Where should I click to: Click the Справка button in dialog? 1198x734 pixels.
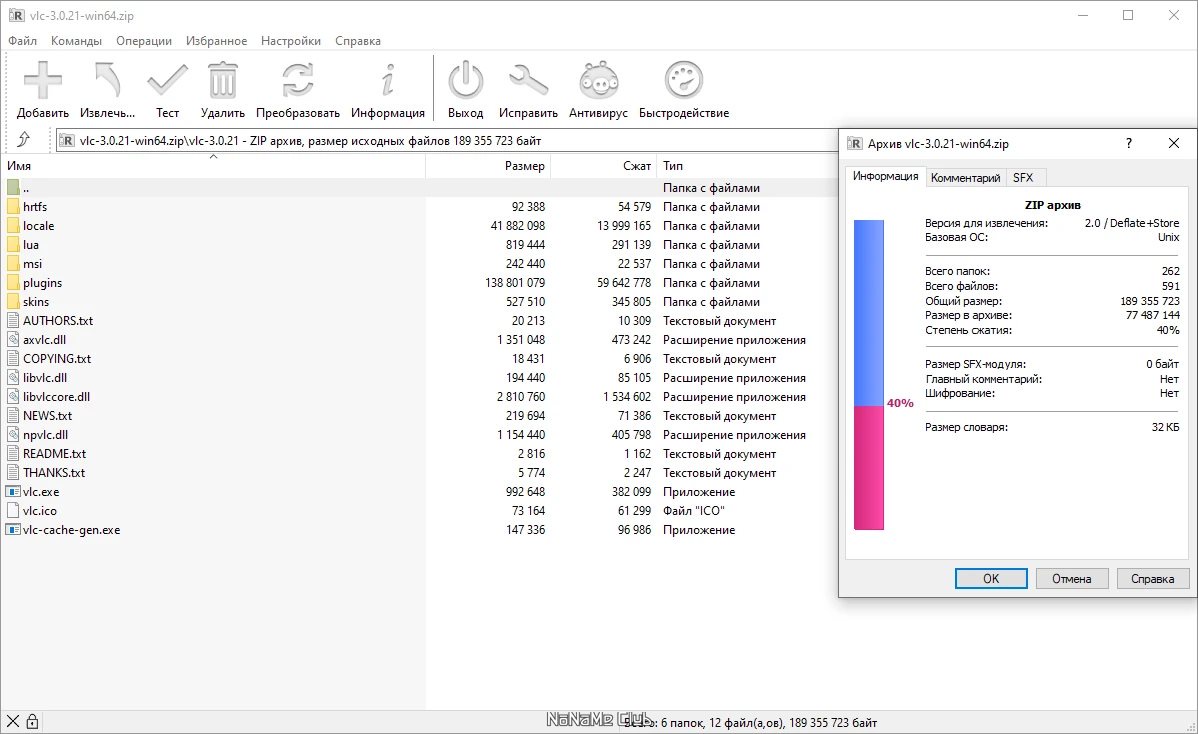(x=1152, y=578)
